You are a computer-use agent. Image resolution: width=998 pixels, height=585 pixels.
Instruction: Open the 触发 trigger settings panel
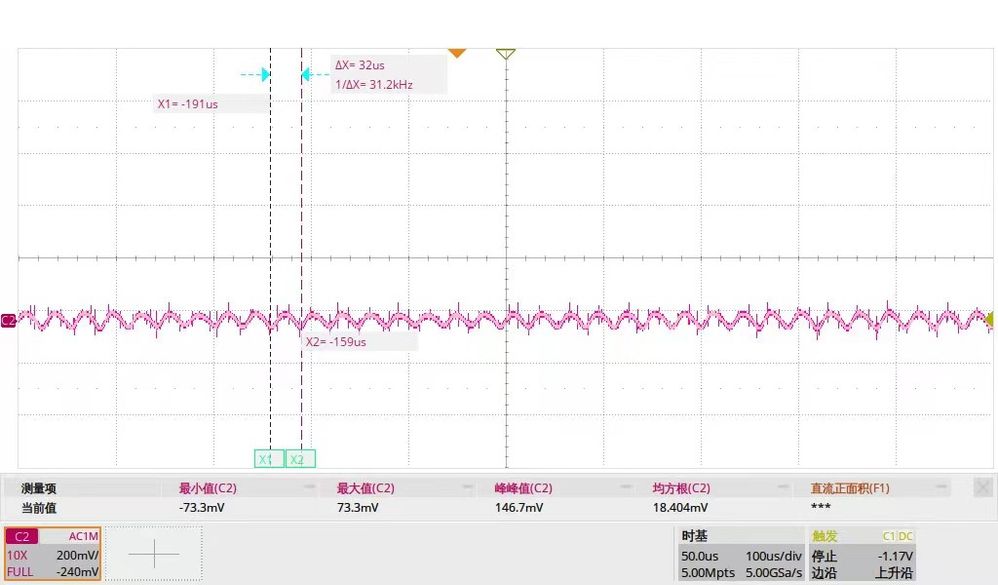(826, 536)
